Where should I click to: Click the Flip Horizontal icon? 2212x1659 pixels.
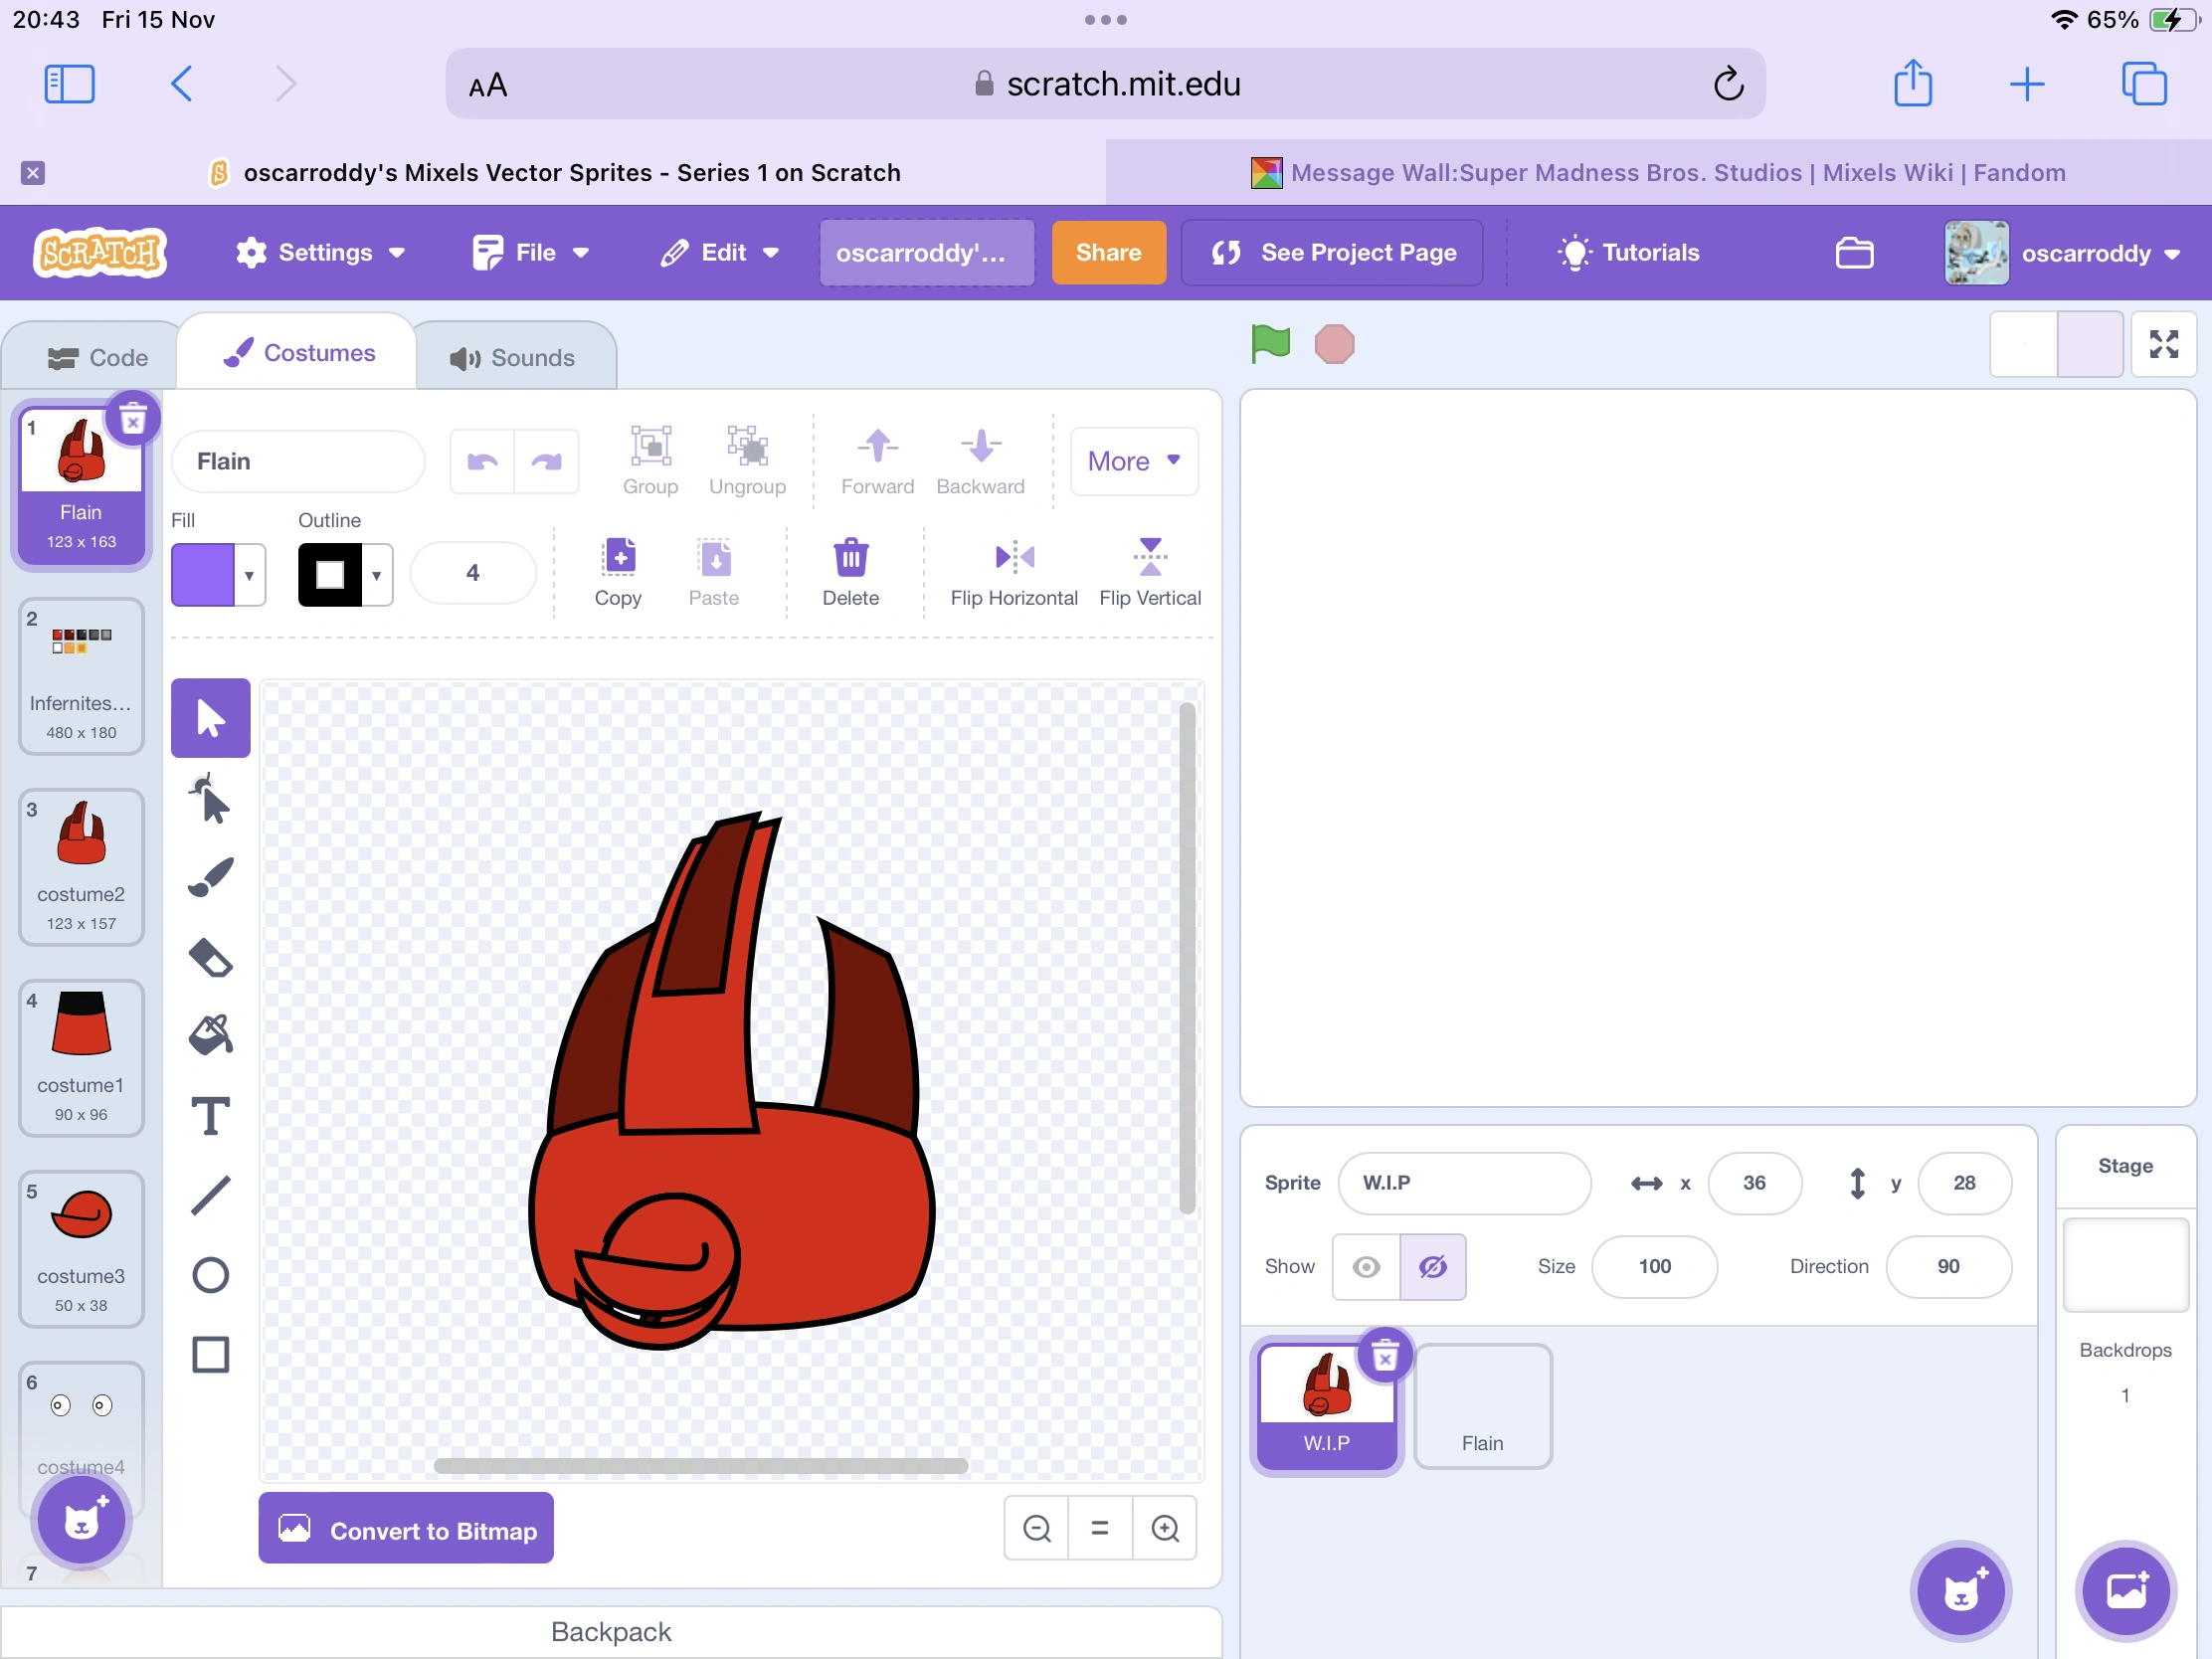1014,557
